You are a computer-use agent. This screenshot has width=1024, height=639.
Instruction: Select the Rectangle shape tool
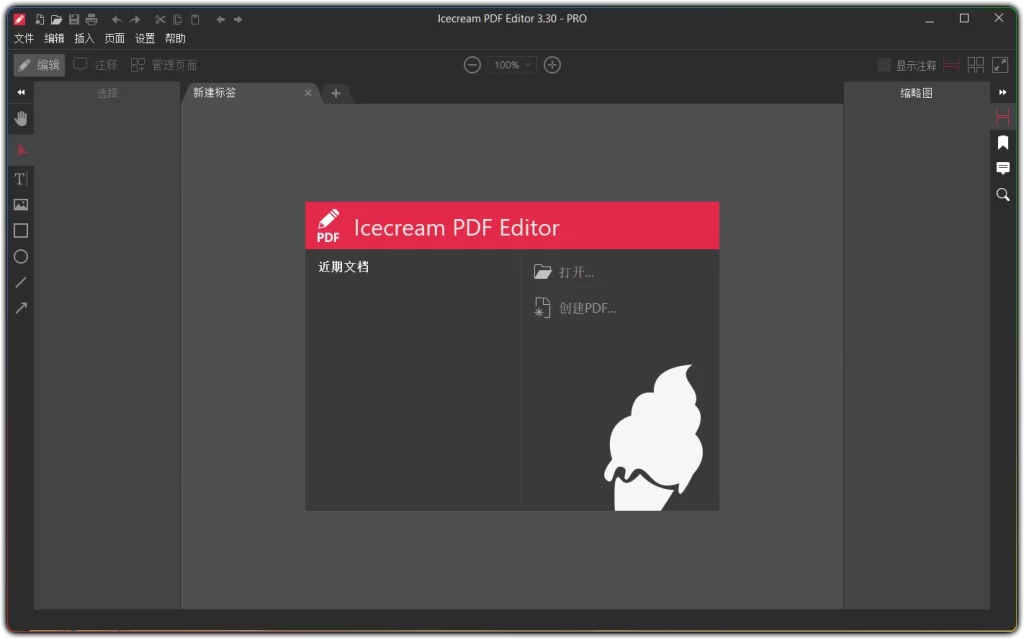[x=20, y=231]
